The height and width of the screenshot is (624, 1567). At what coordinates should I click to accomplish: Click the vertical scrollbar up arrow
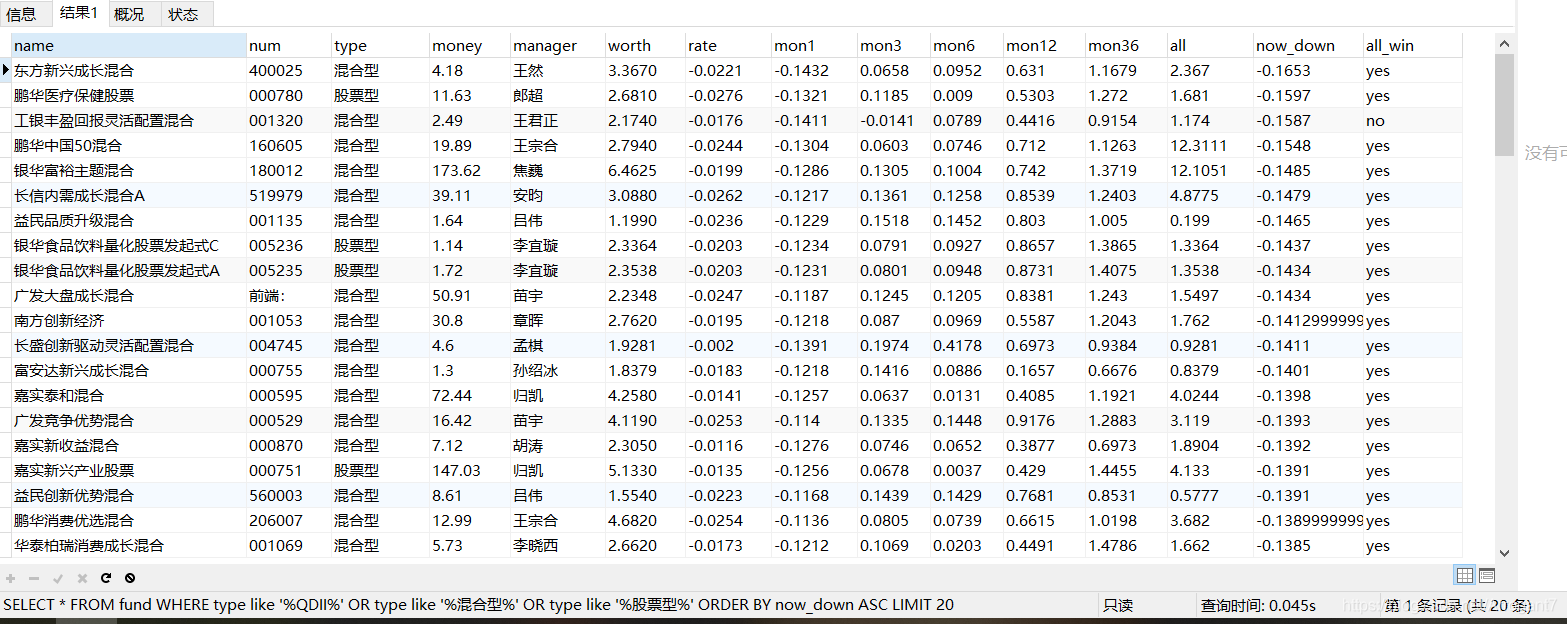1504,42
